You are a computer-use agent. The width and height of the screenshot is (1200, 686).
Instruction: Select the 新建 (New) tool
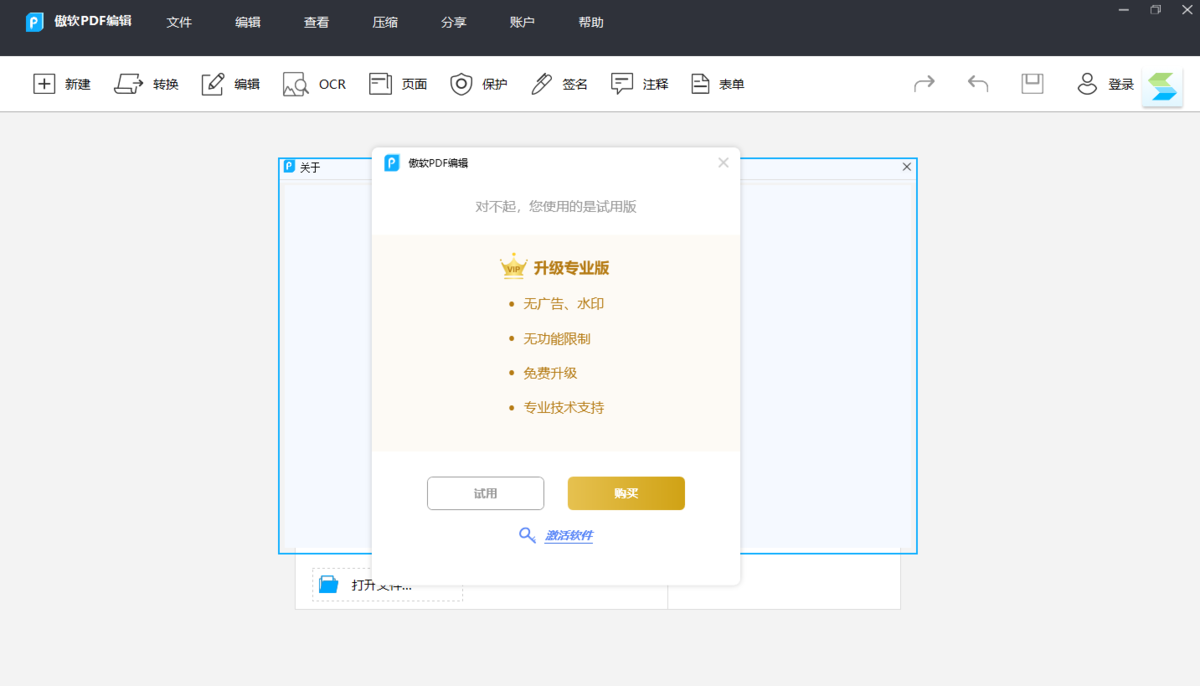pyautogui.click(x=61, y=83)
